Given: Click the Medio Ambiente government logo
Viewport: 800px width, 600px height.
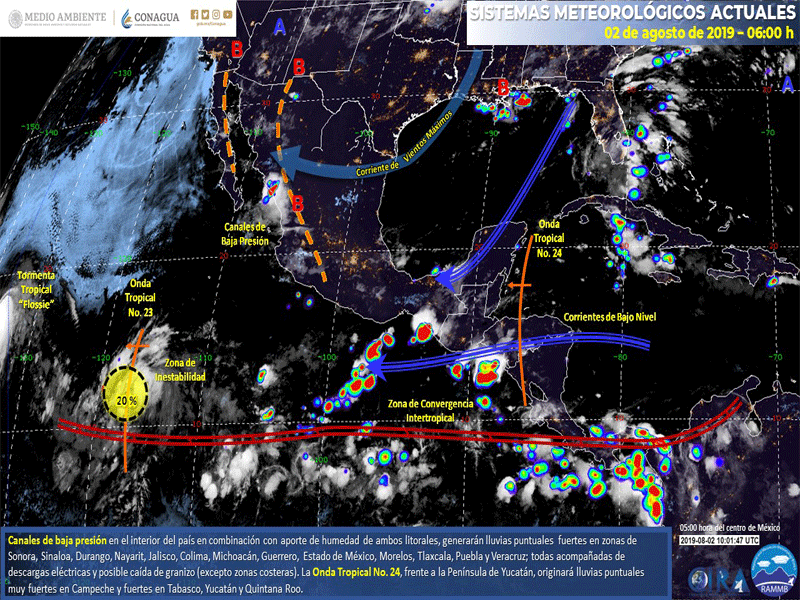Looking at the screenshot, I should (x=57, y=18).
